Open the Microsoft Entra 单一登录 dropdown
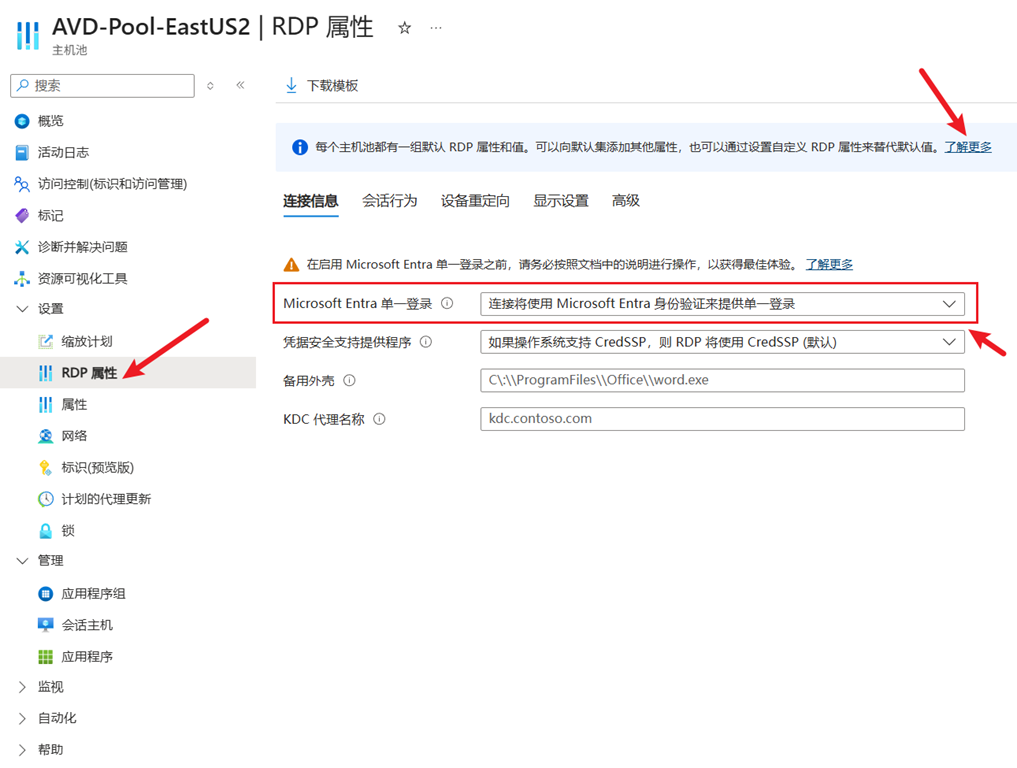Image resolution: width=1017 pixels, height=768 pixels. 722,304
